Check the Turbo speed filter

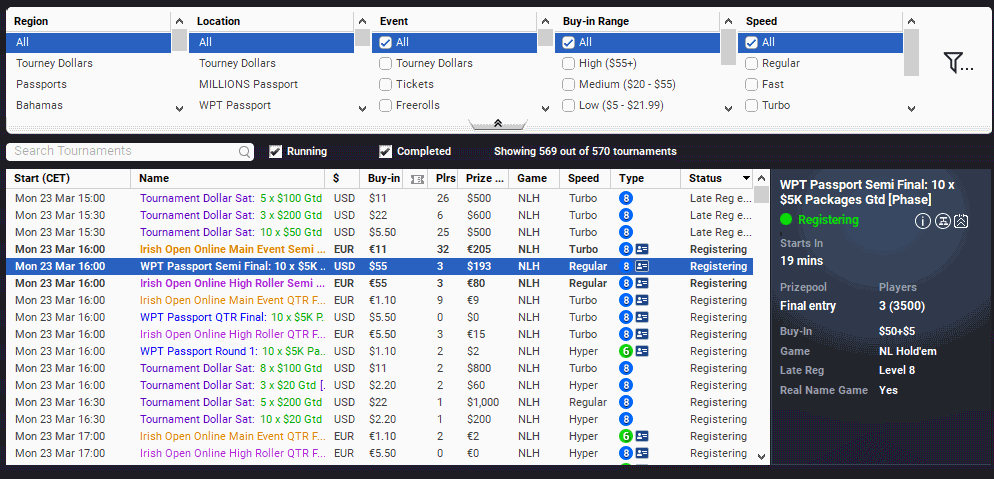pos(751,105)
